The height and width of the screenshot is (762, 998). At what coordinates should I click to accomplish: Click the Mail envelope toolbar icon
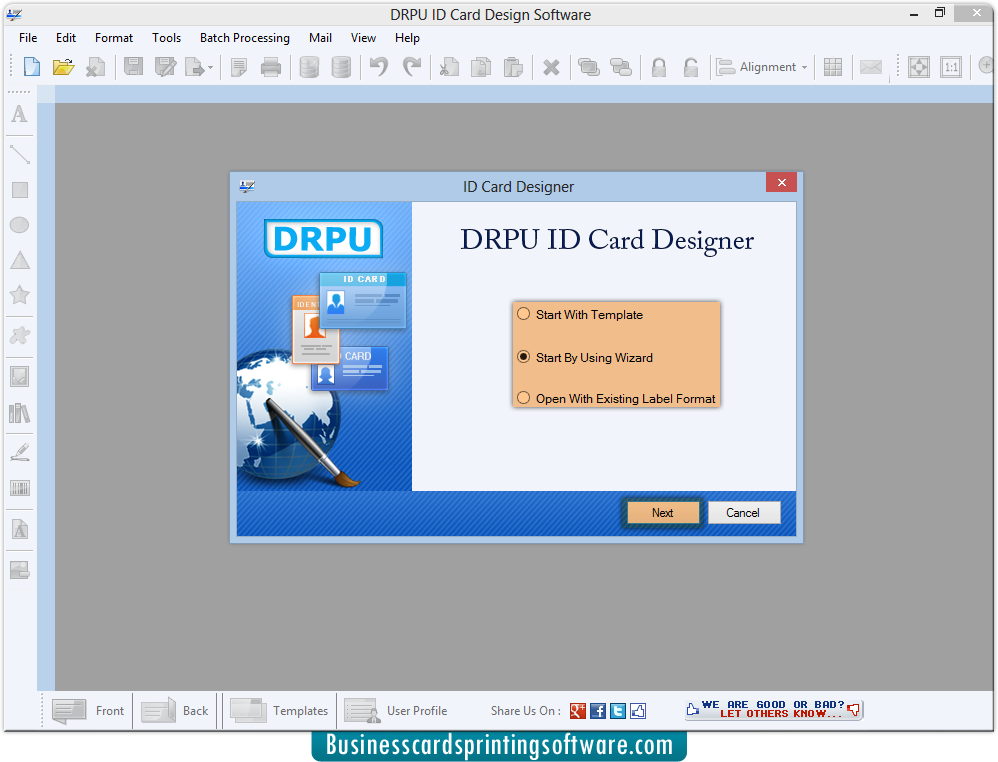871,67
